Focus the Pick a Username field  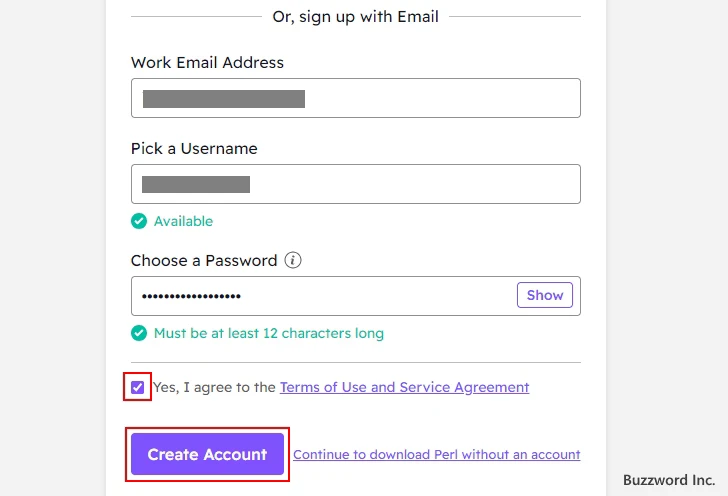point(356,184)
